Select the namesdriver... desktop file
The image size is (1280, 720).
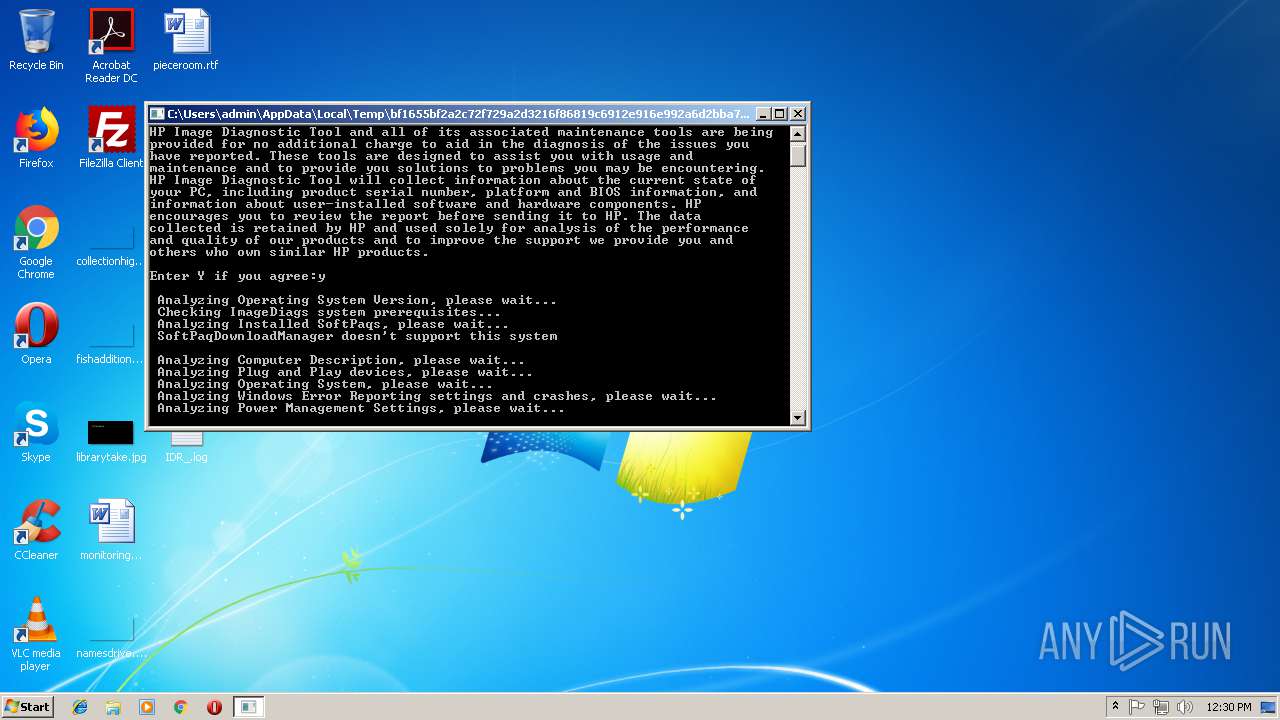tap(111, 636)
